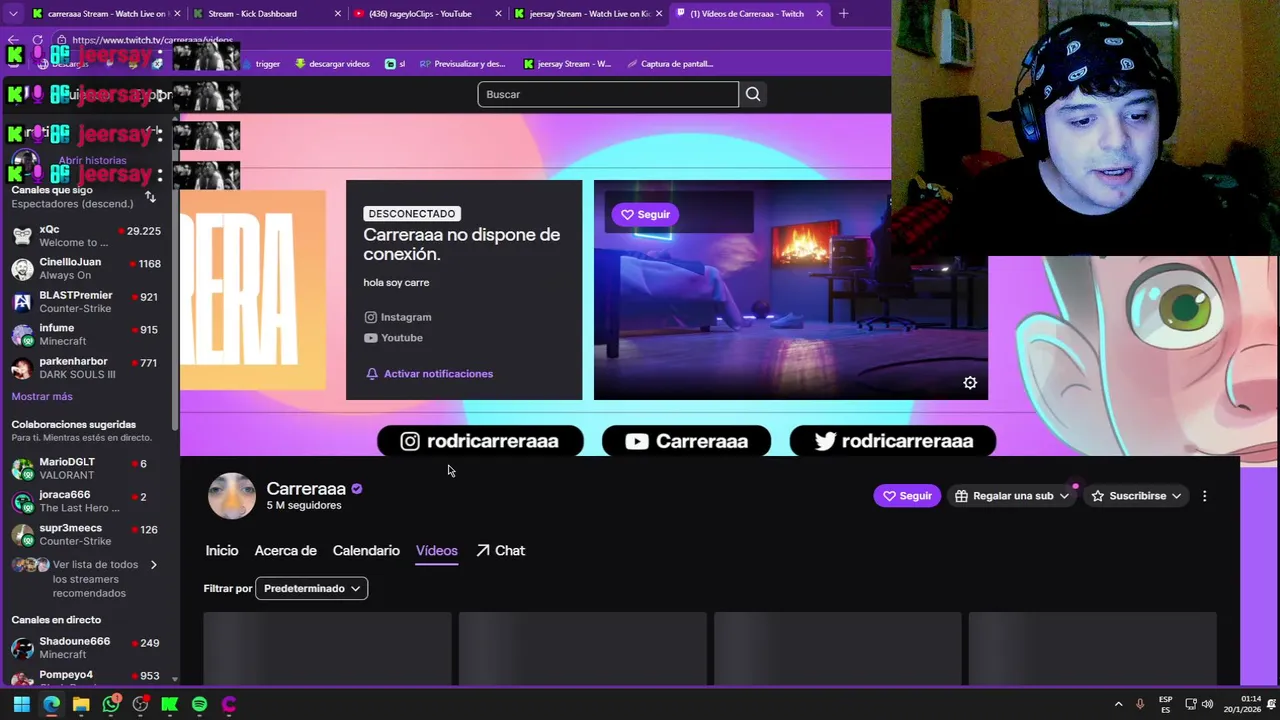Open the Suscribirse dropdown

click(x=1136, y=496)
